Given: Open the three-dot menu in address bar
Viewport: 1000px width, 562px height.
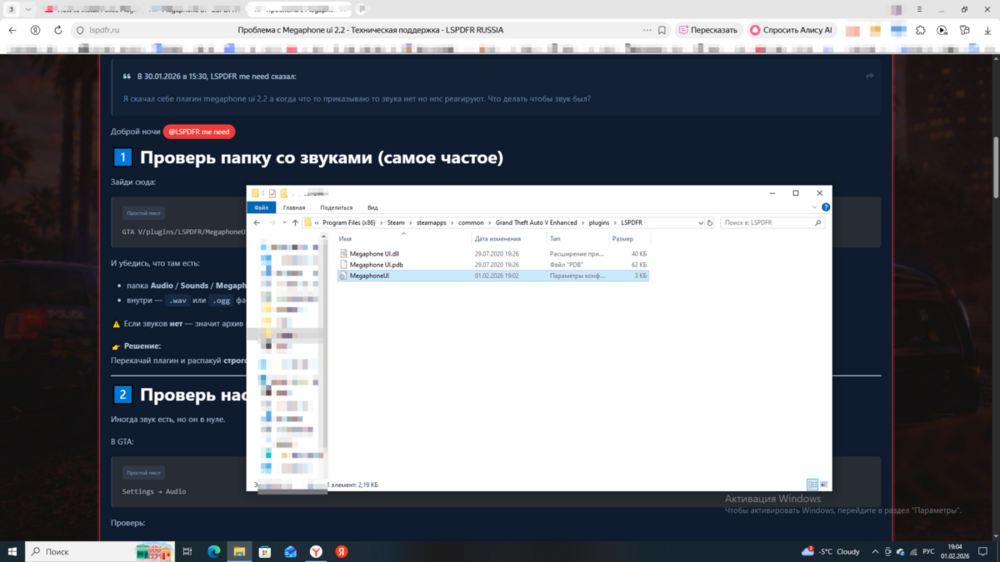Looking at the screenshot, I should click(x=647, y=30).
